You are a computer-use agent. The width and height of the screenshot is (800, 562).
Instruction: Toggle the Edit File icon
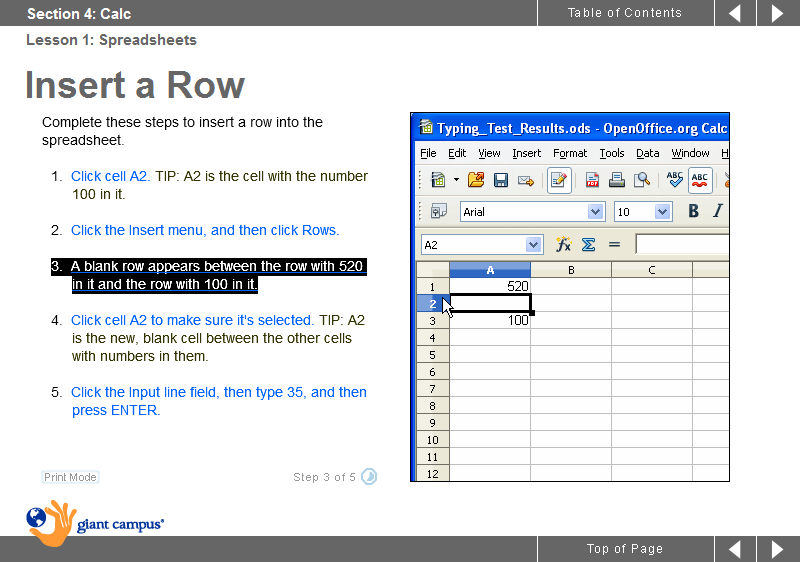(x=559, y=180)
